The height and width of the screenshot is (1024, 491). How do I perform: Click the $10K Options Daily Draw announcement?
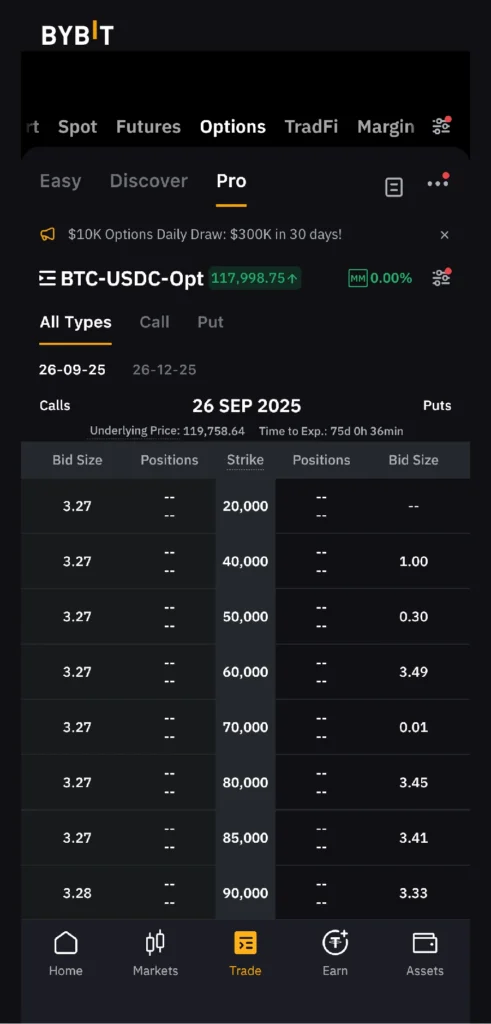pyautogui.click(x=204, y=234)
